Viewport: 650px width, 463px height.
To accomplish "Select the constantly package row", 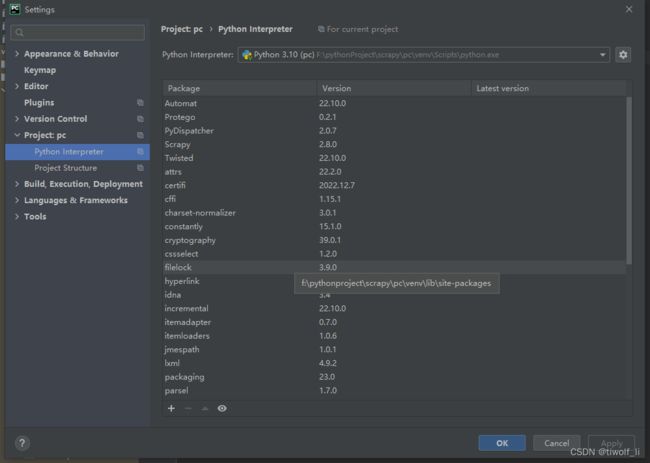I will pyautogui.click(x=394, y=226).
